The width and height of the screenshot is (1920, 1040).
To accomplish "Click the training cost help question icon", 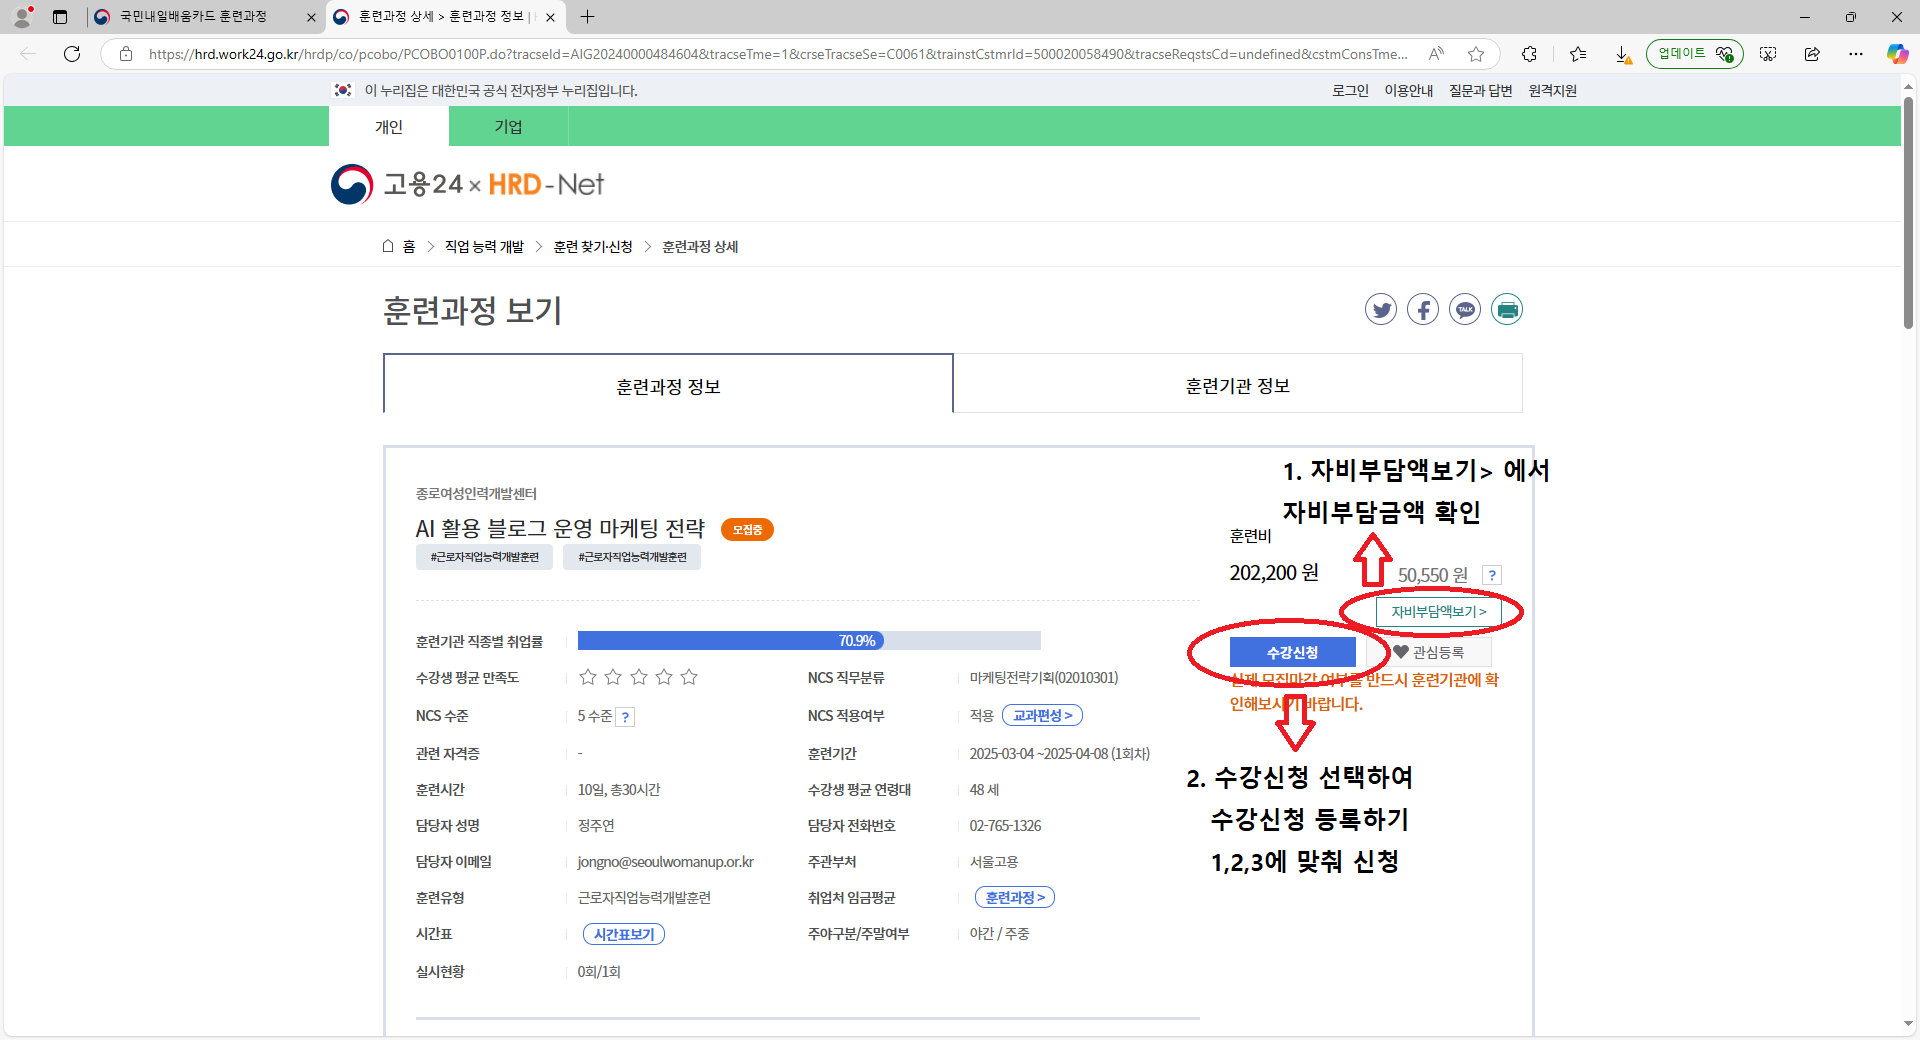I will [x=1492, y=575].
